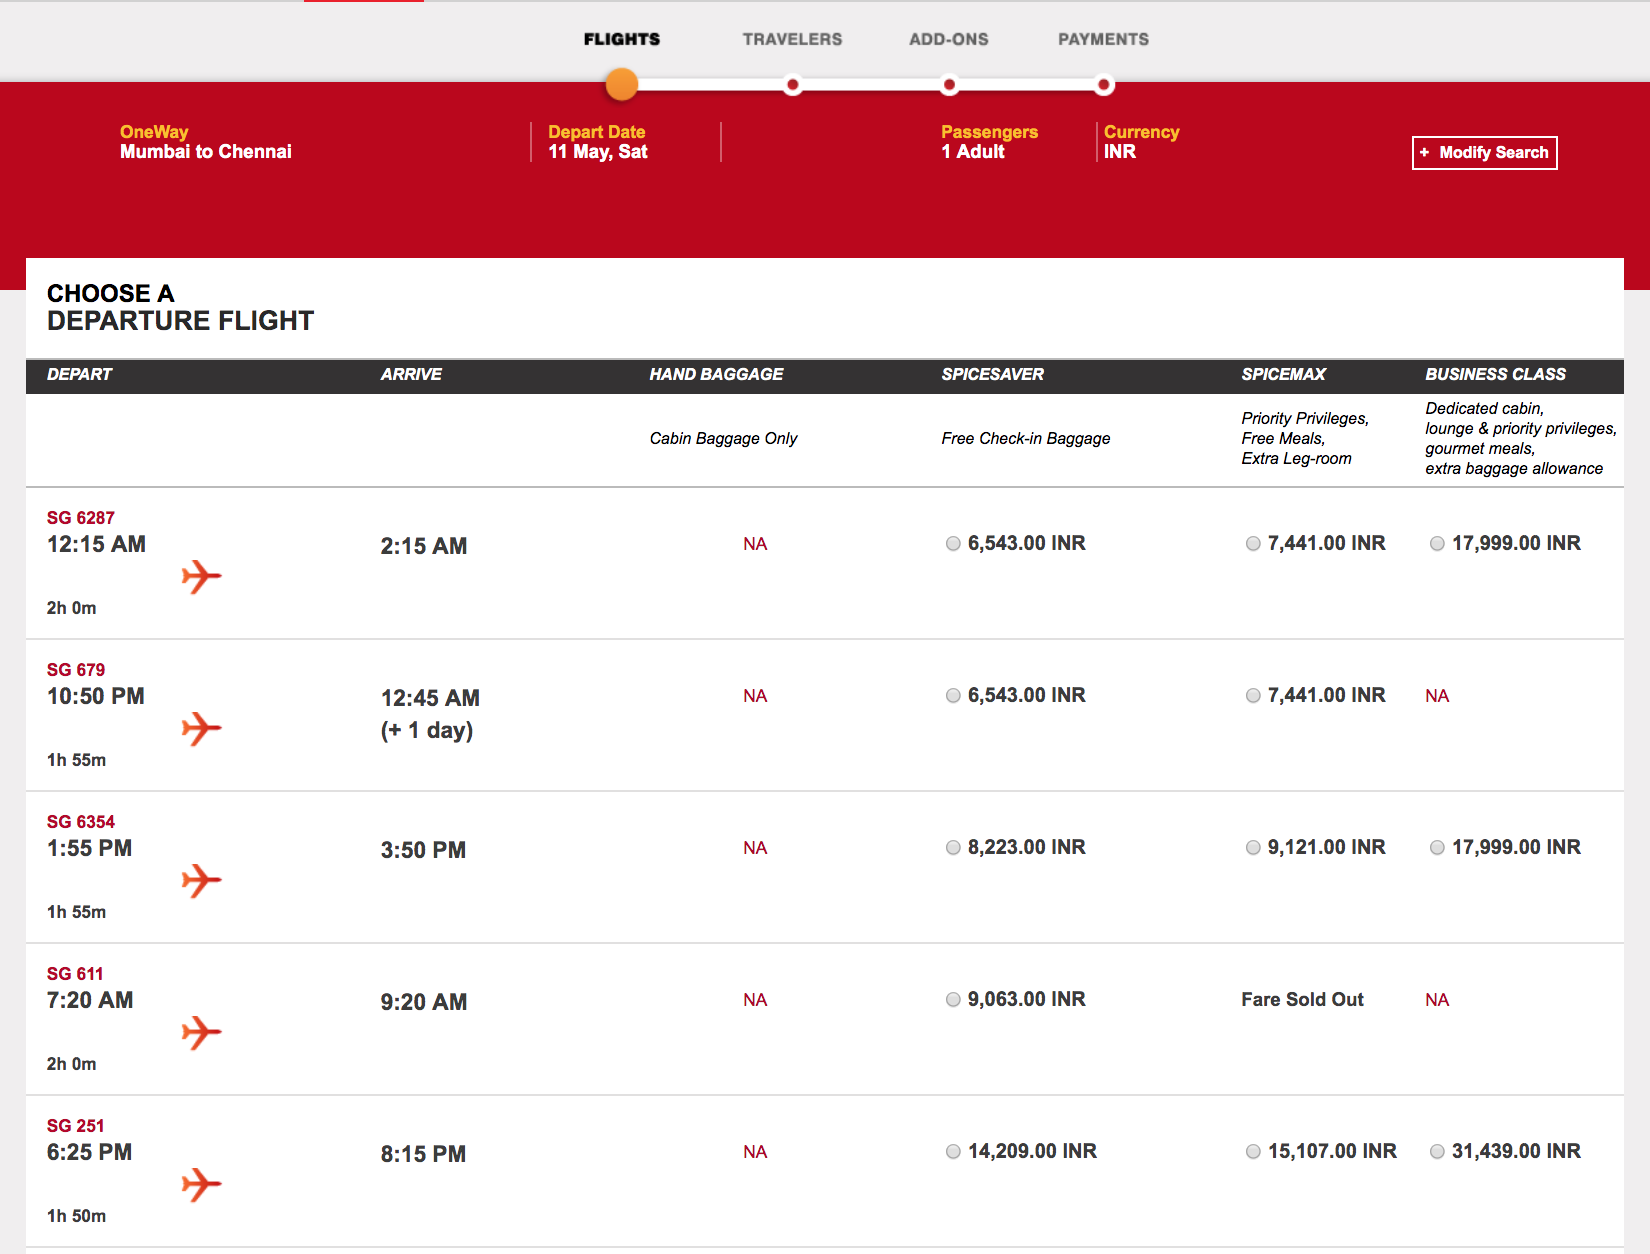Open the TRAVELERS tab
The height and width of the screenshot is (1254, 1650).
click(x=791, y=39)
